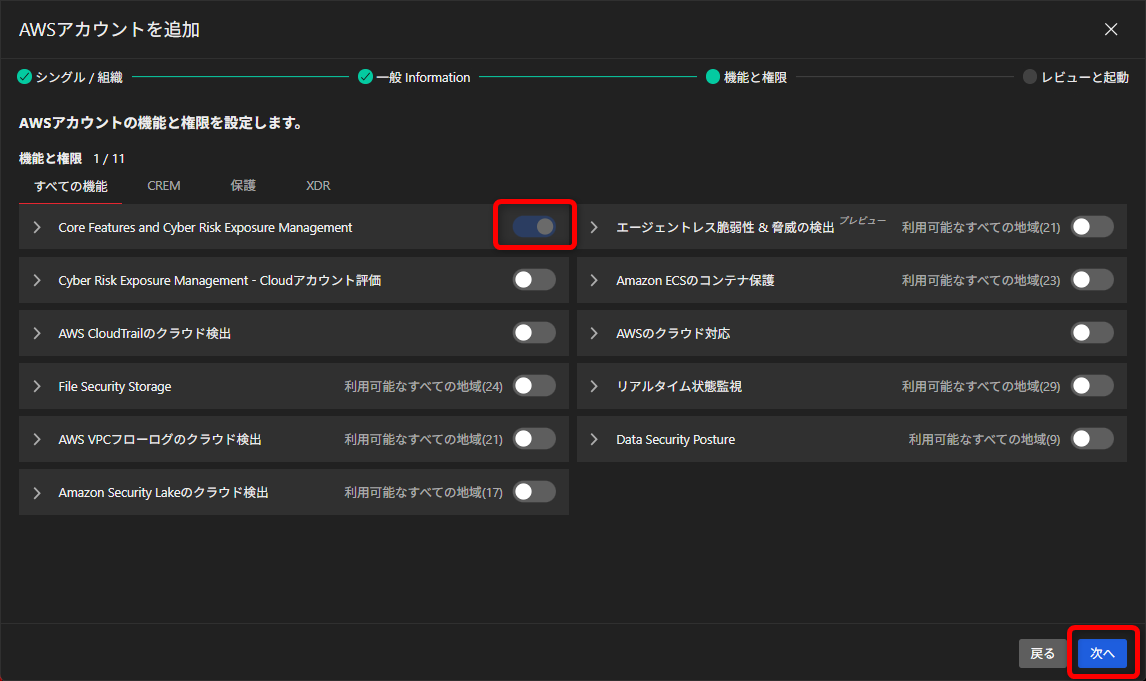Enable Cyber Risk Exposure Management Cloudアカウント評価 switch

pos(534,280)
